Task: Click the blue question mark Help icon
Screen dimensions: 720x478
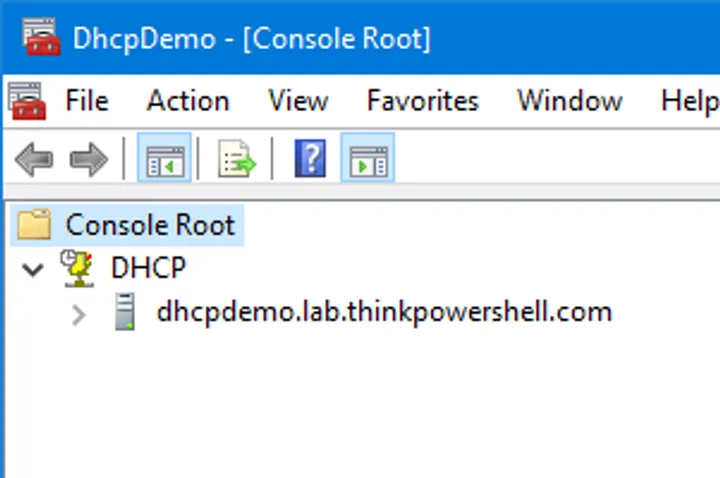Action: [310, 160]
